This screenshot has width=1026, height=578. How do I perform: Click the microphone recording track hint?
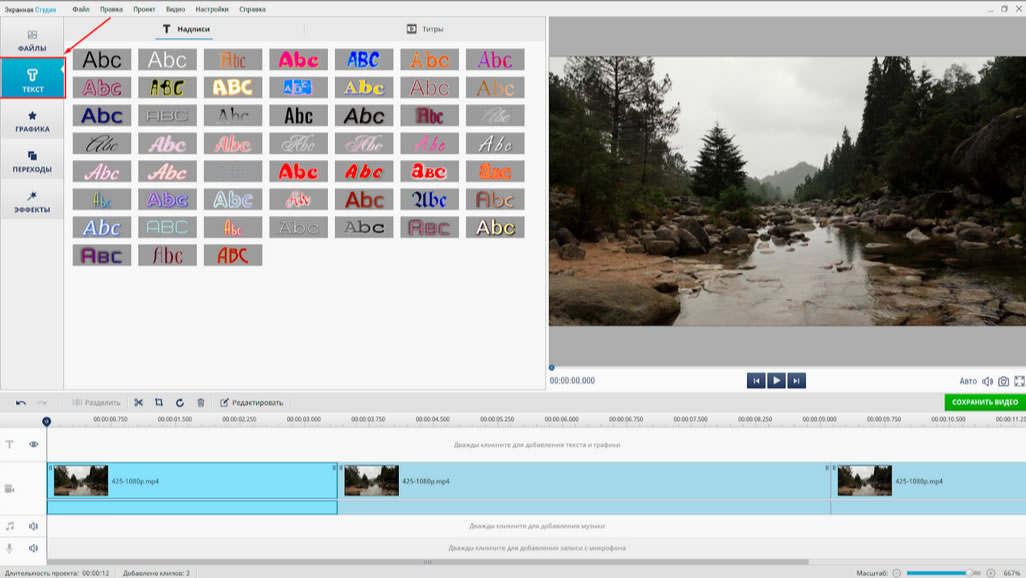pyautogui.click(x=537, y=548)
